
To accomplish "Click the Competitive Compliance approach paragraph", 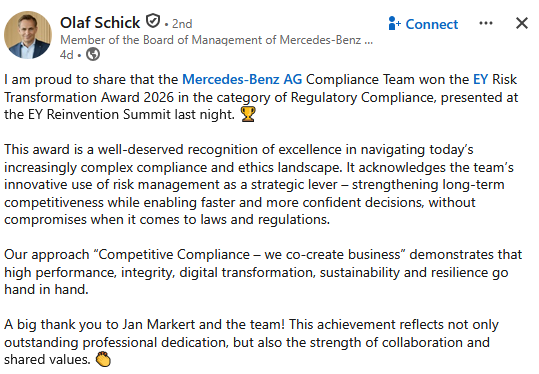I will [x=263, y=272].
